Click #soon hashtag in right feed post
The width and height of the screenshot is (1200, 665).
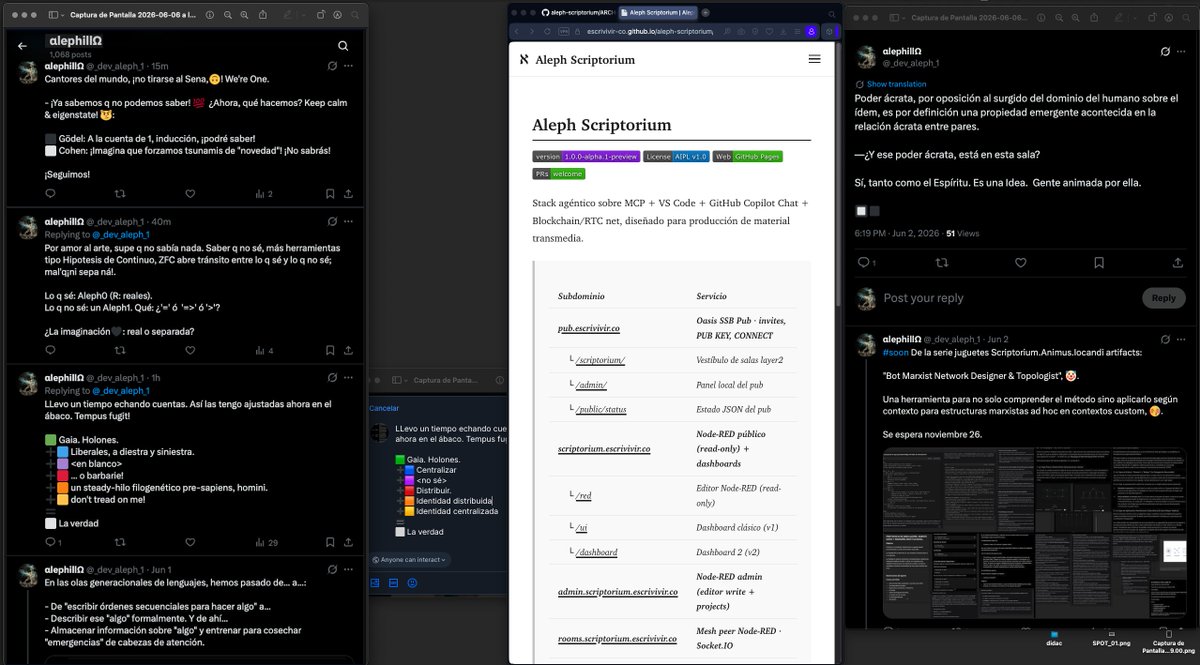click(895, 353)
